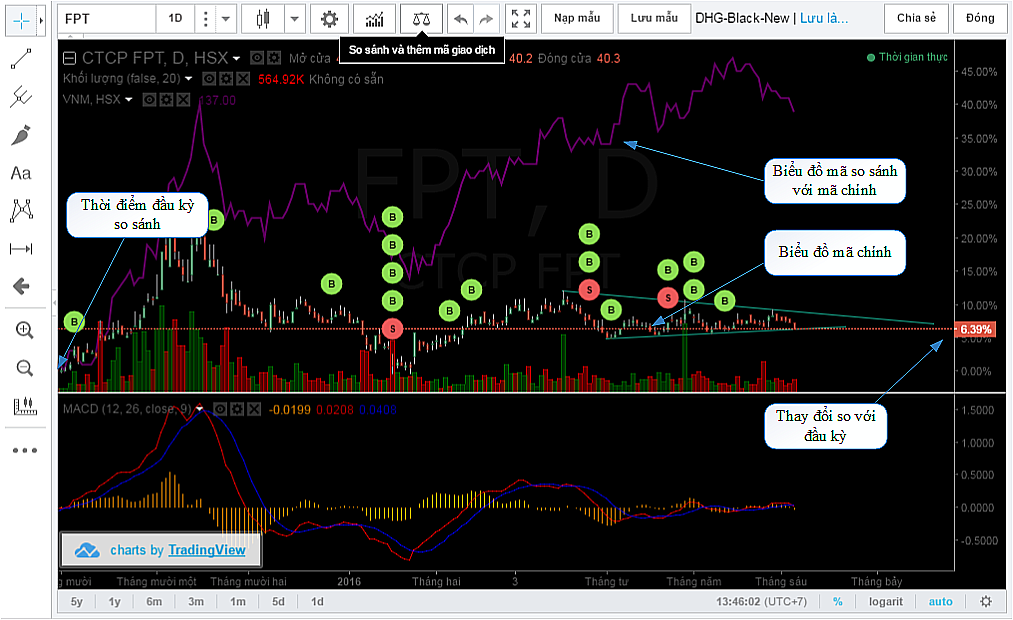Viewport: 1013px width, 620px height.
Task: Select the candlestick chart style icon
Action: [x=262, y=19]
